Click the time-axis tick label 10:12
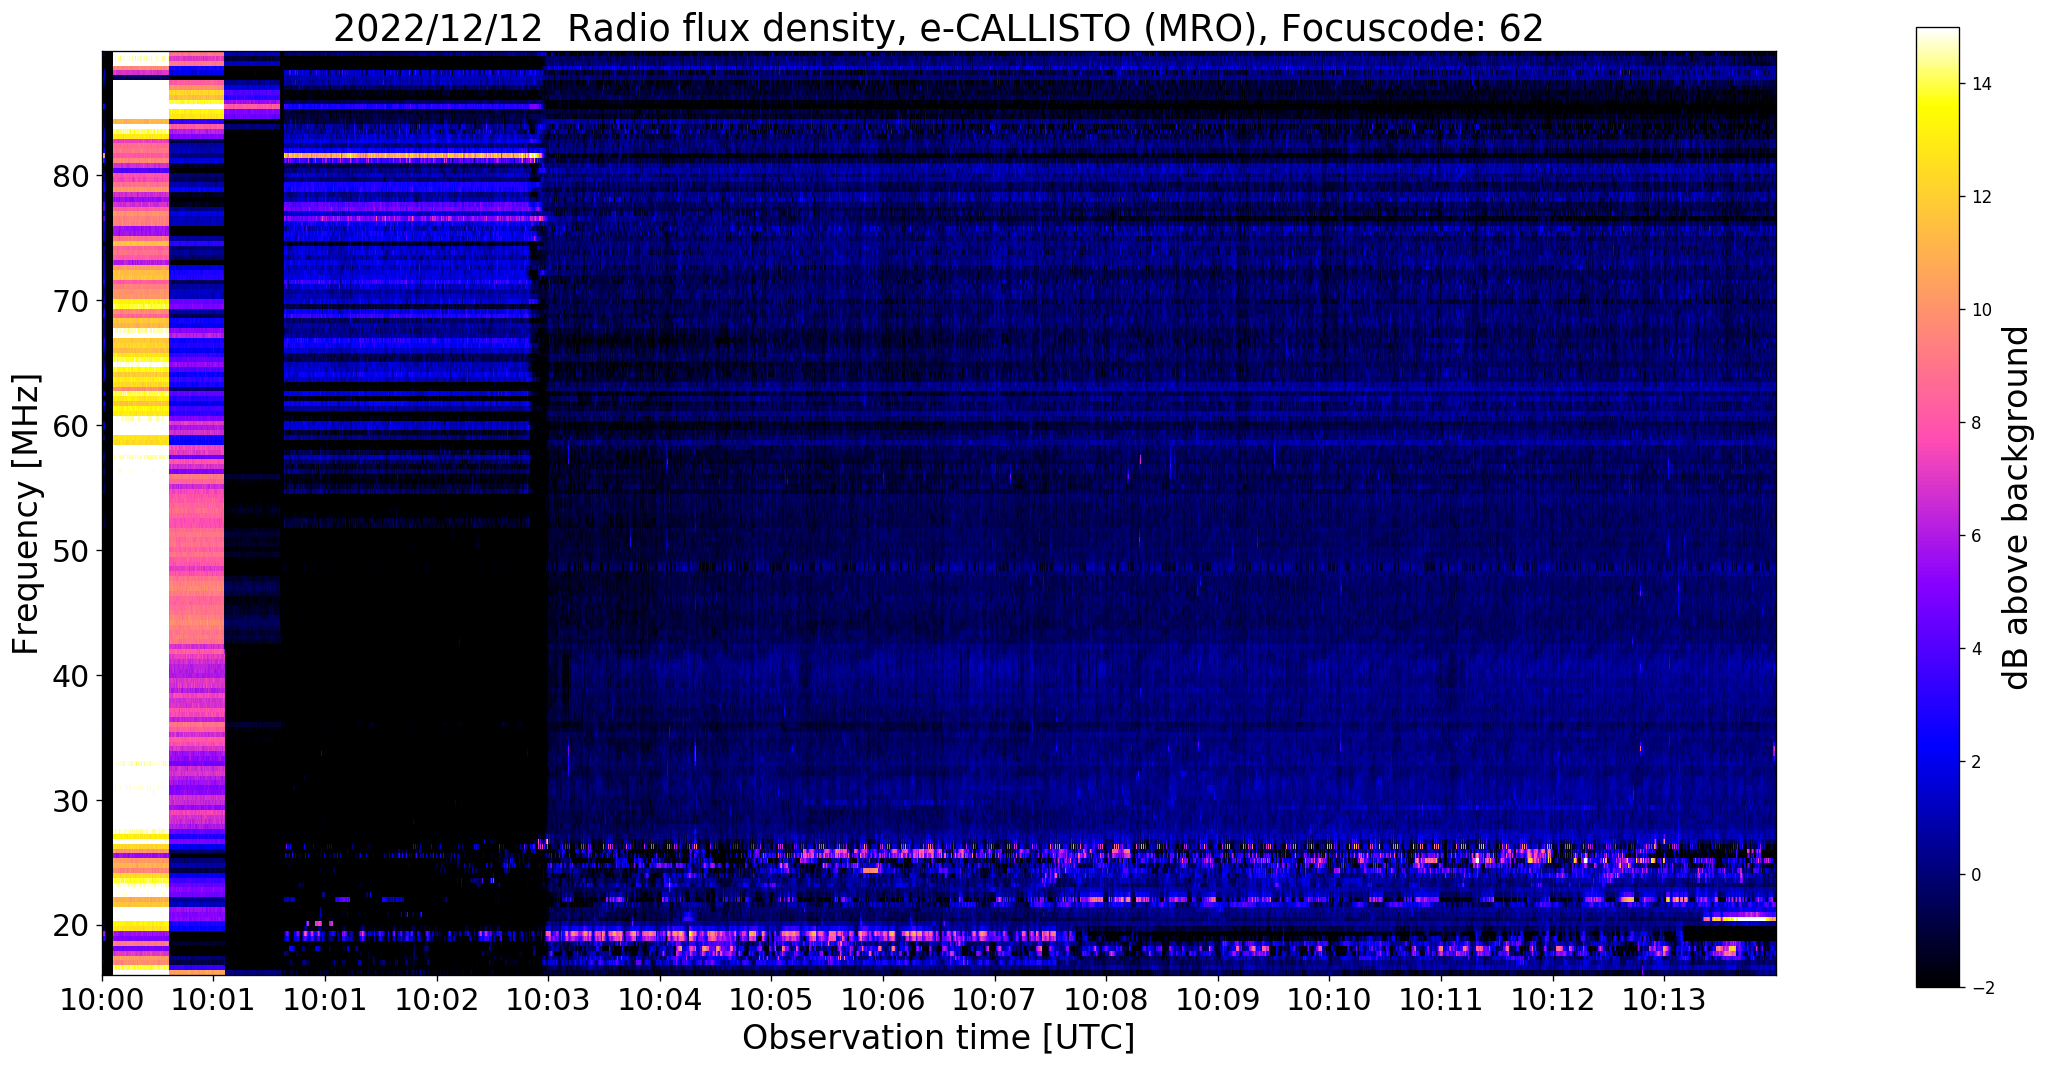 pyautogui.click(x=1553, y=1001)
